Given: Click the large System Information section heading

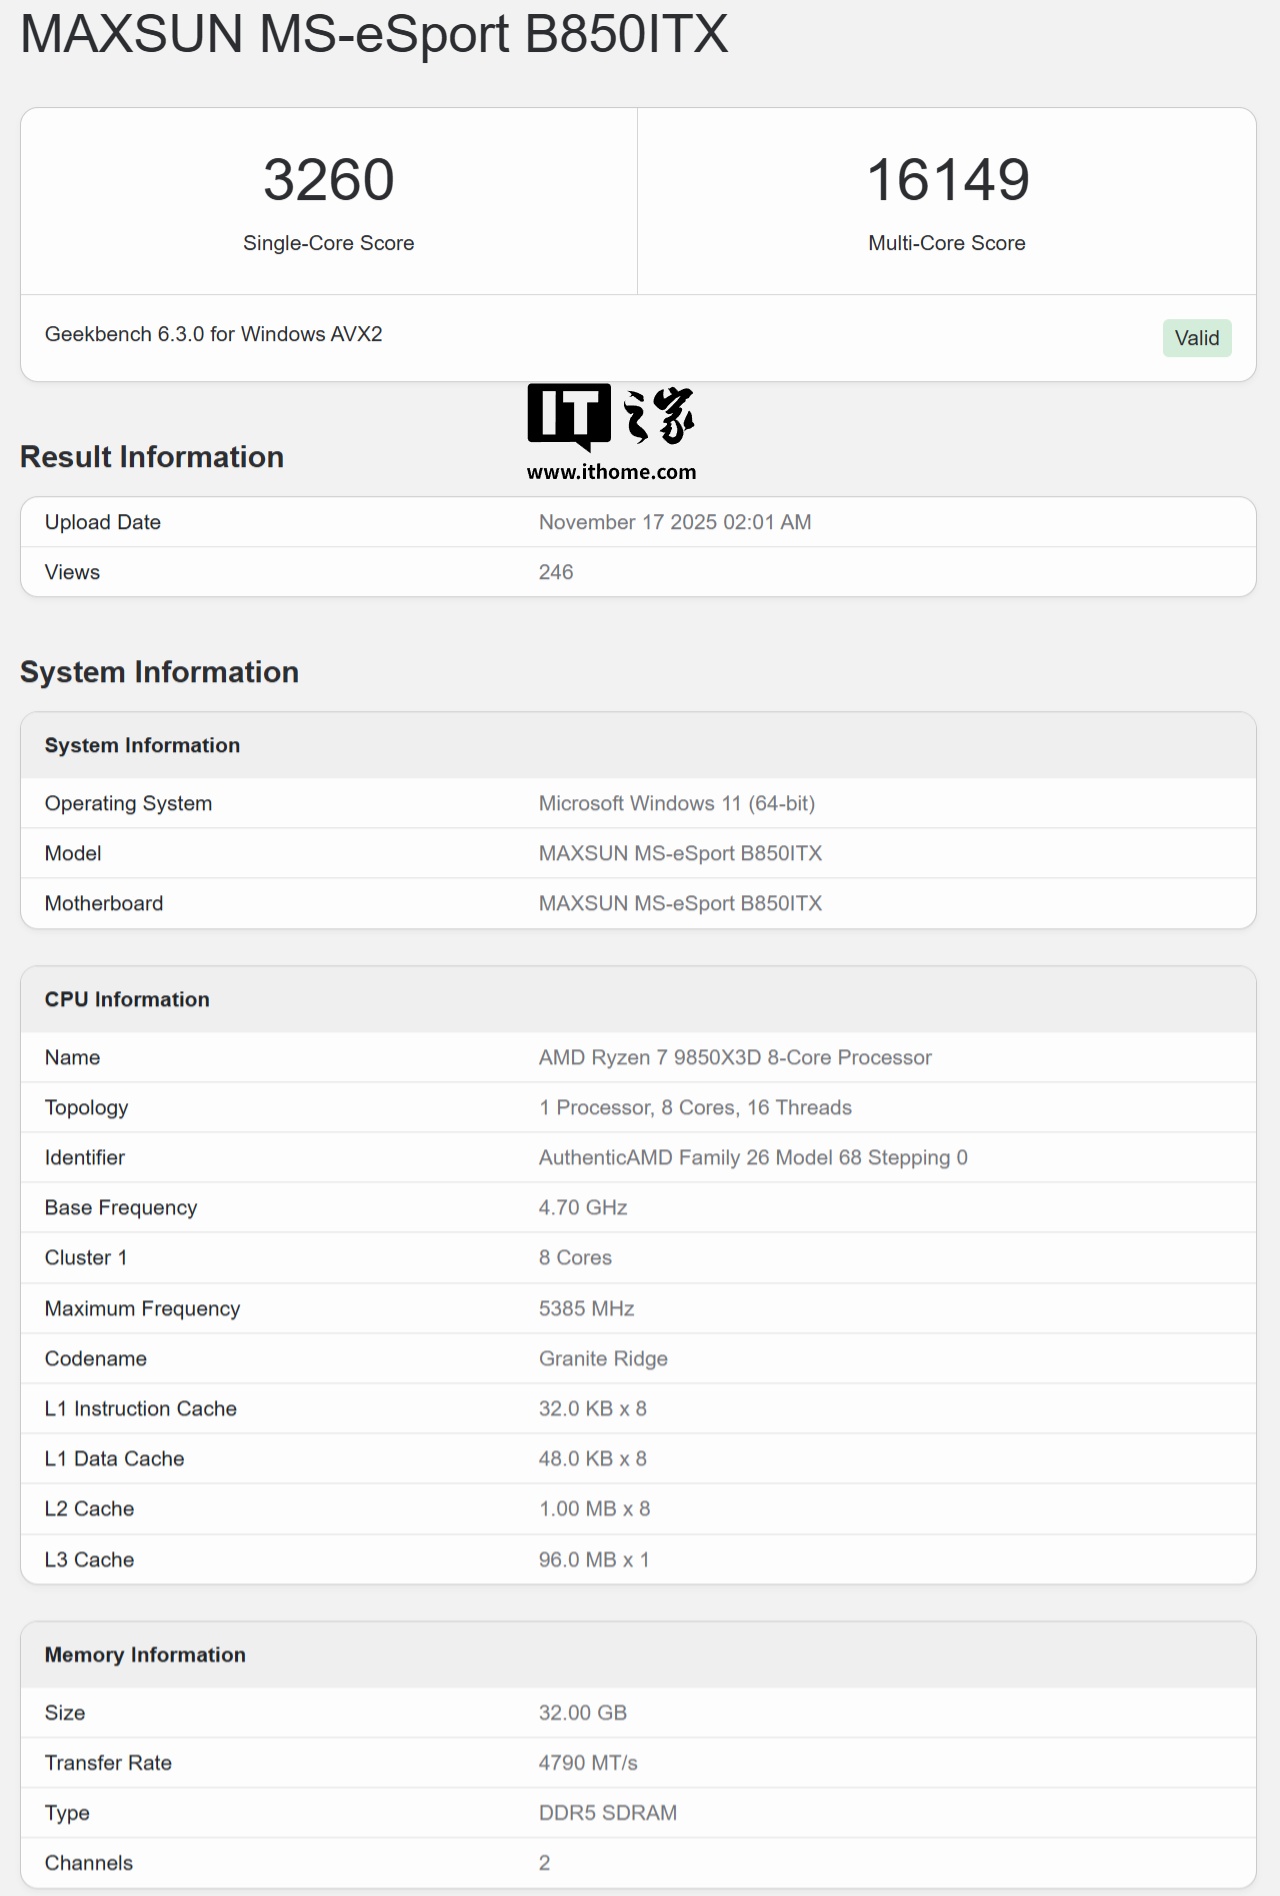Looking at the screenshot, I should point(159,672).
